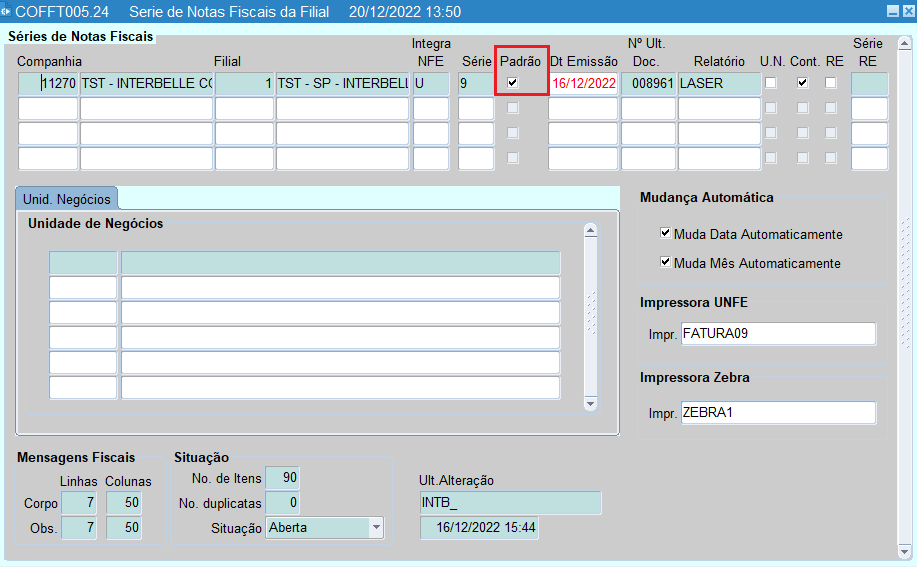Click the Relatório field LASER
Viewport: 917px width, 569px height.
(x=719, y=84)
